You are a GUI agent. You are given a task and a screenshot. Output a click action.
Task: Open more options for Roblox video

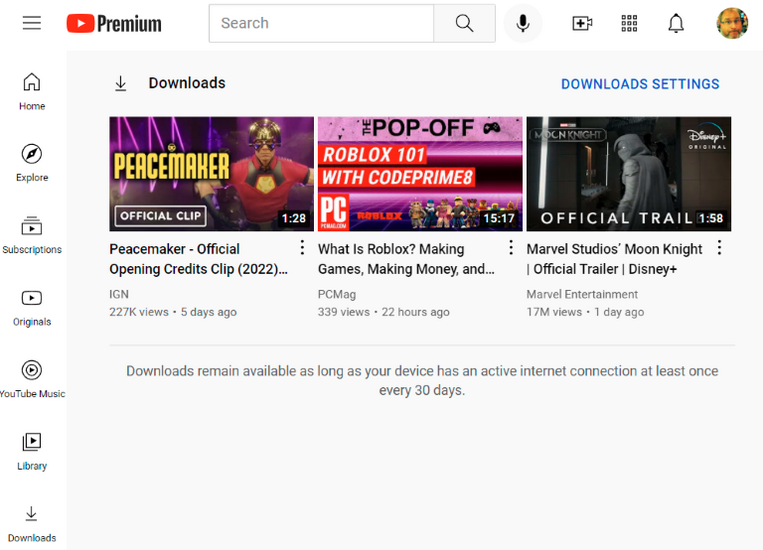[x=511, y=248]
